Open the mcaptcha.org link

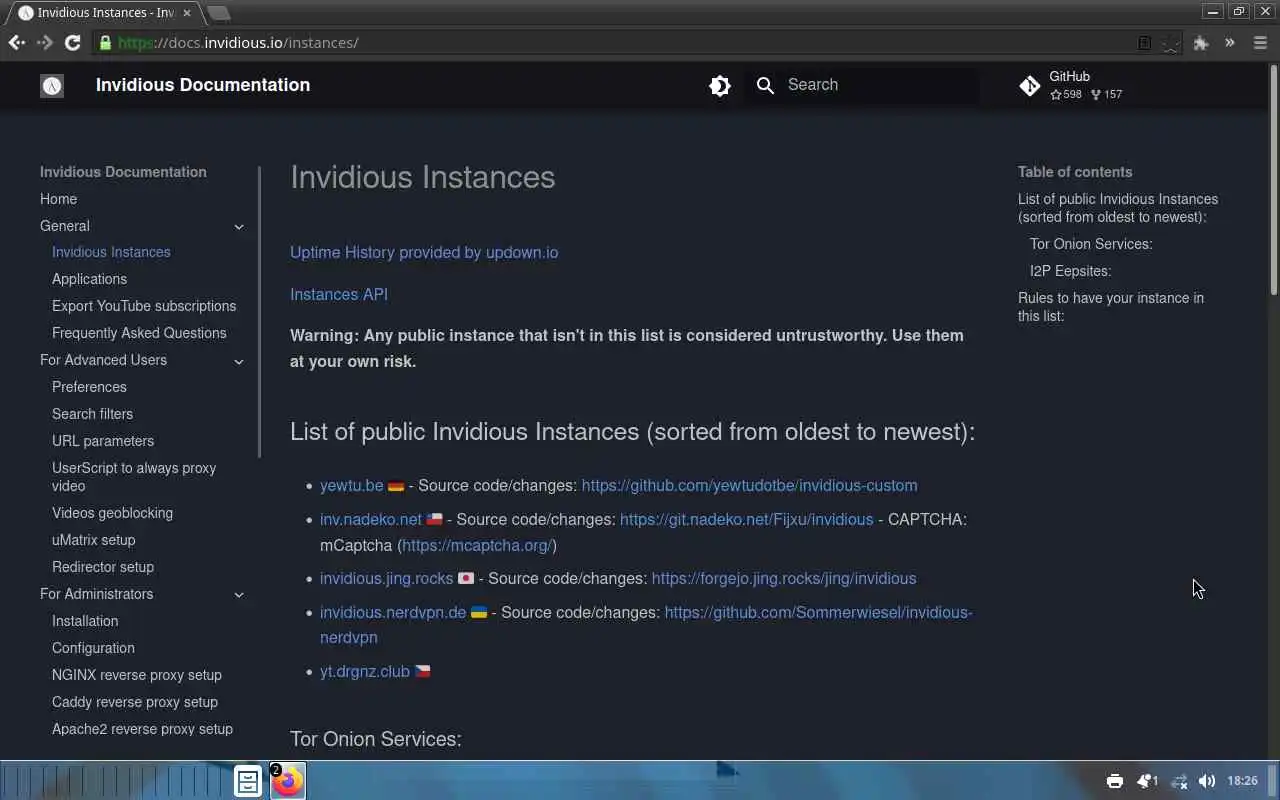(x=477, y=545)
